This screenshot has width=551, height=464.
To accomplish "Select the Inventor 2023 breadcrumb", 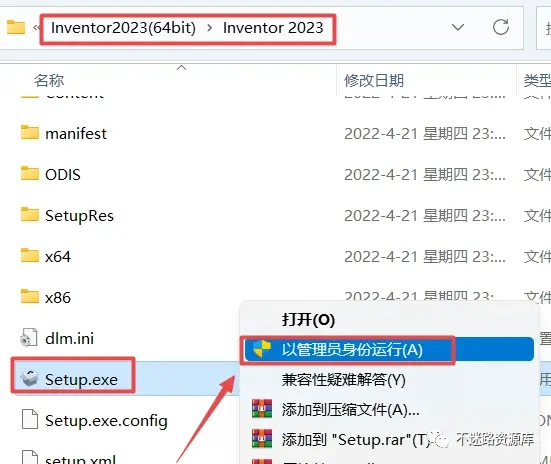I will click(273, 28).
